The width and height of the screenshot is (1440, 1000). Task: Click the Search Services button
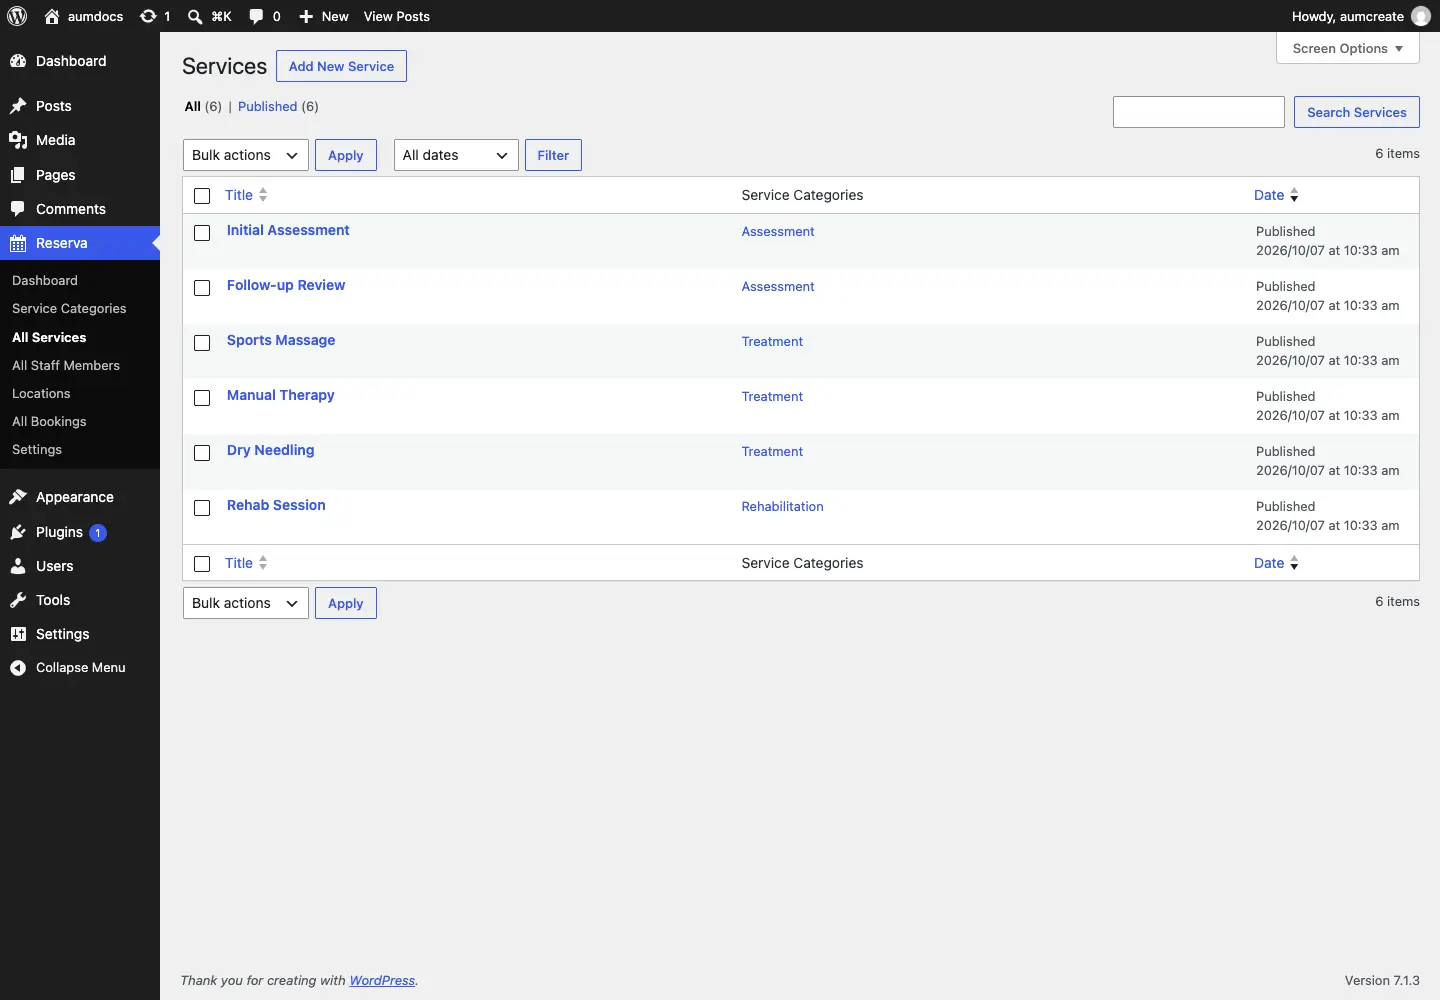(1357, 112)
